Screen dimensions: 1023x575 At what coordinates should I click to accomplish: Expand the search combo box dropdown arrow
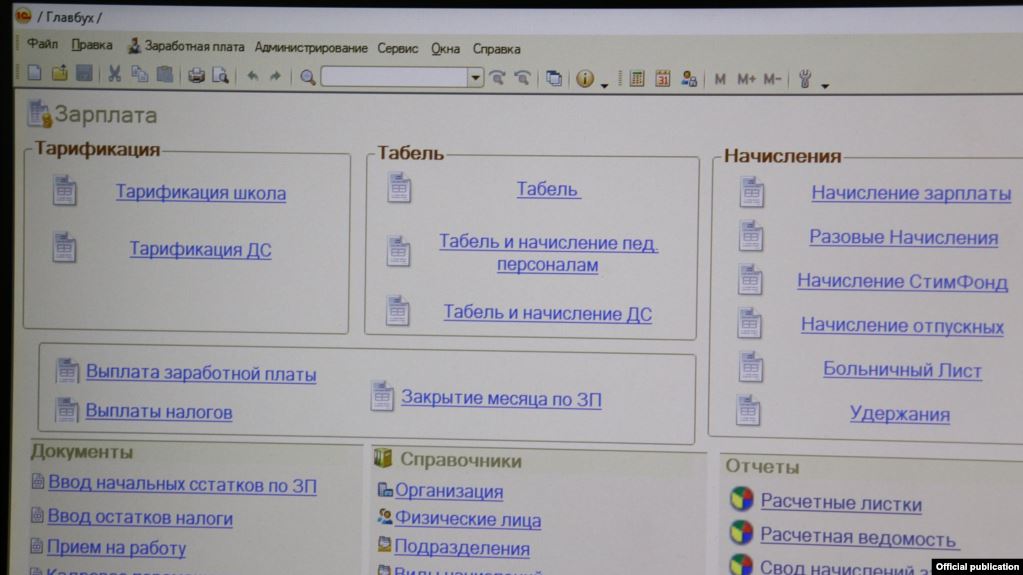475,78
